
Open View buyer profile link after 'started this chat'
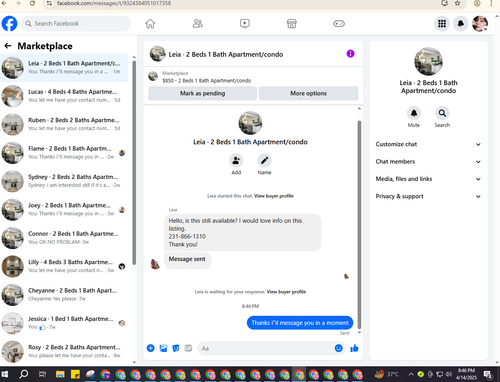(274, 196)
